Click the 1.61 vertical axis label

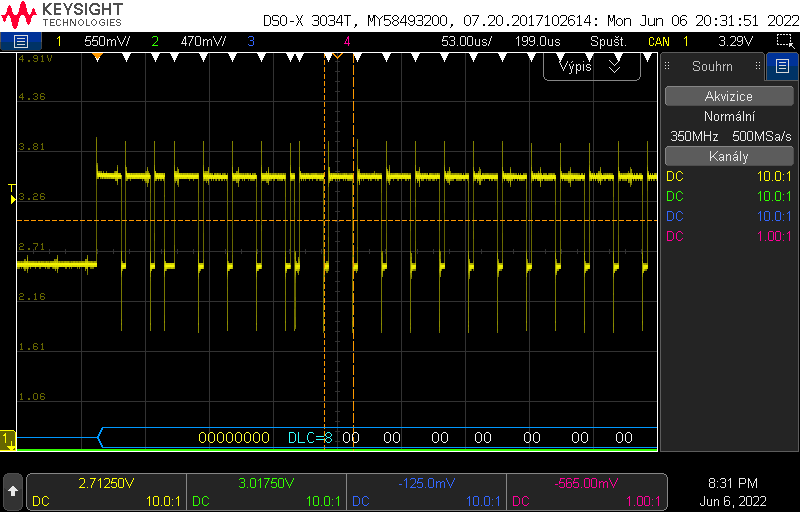[32, 346]
